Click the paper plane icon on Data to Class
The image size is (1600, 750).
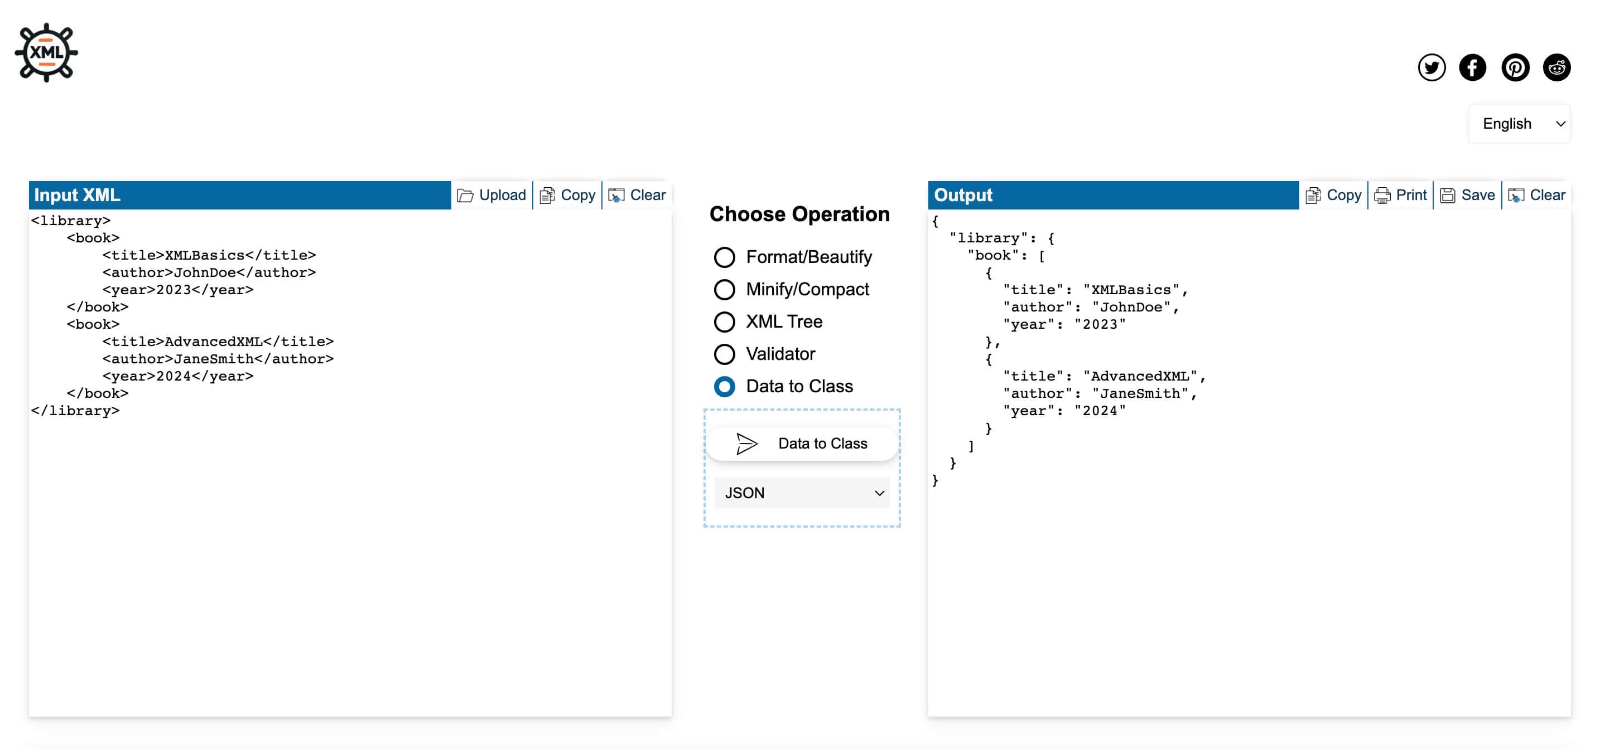coord(747,443)
